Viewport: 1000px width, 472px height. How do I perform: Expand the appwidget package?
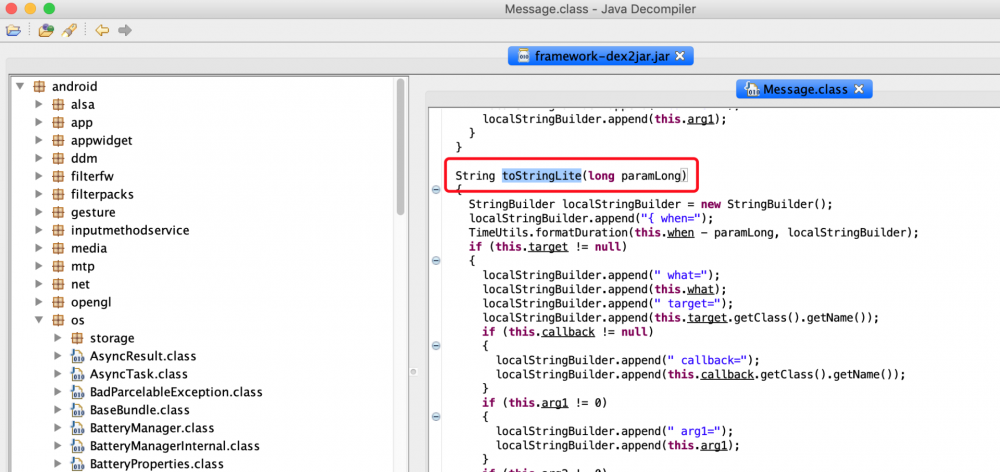(40, 140)
